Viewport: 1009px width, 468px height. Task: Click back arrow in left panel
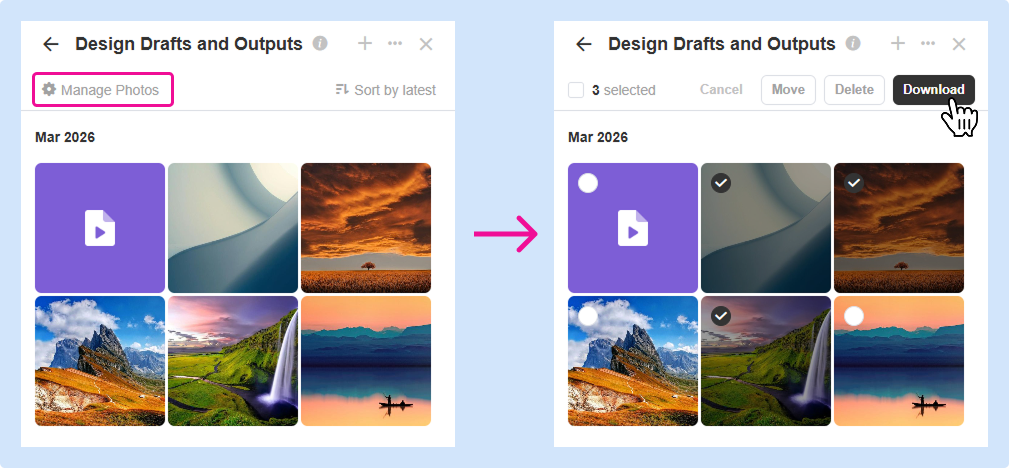pyautogui.click(x=51, y=44)
